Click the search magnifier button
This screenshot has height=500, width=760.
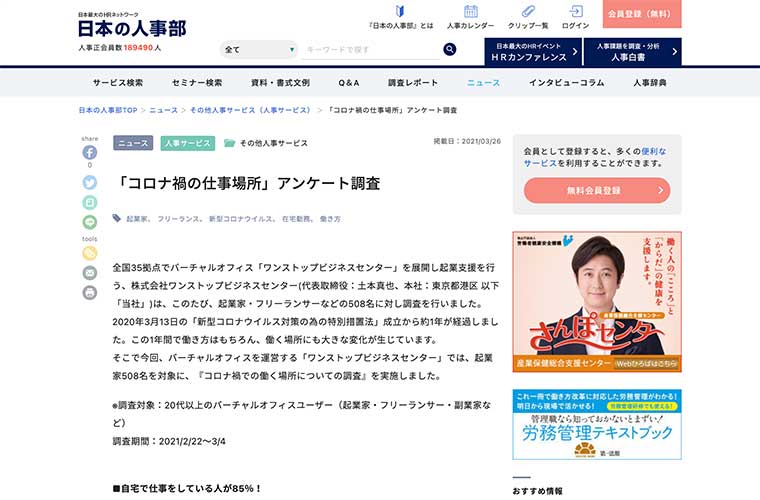pos(449,49)
